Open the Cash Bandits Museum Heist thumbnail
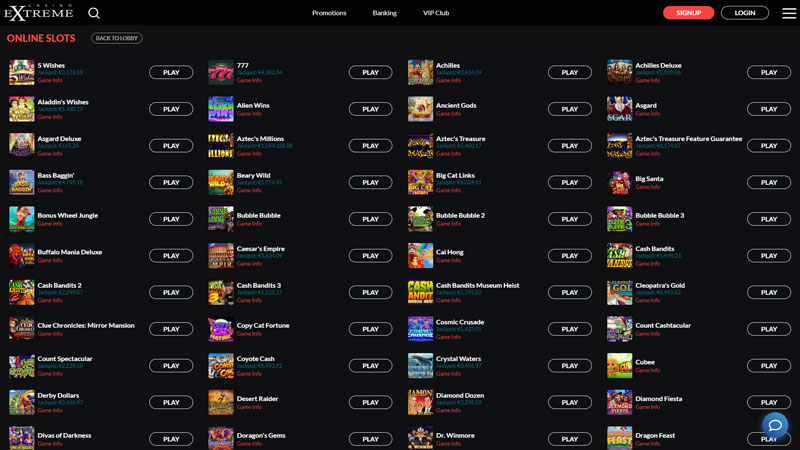800x450 pixels. click(420, 292)
